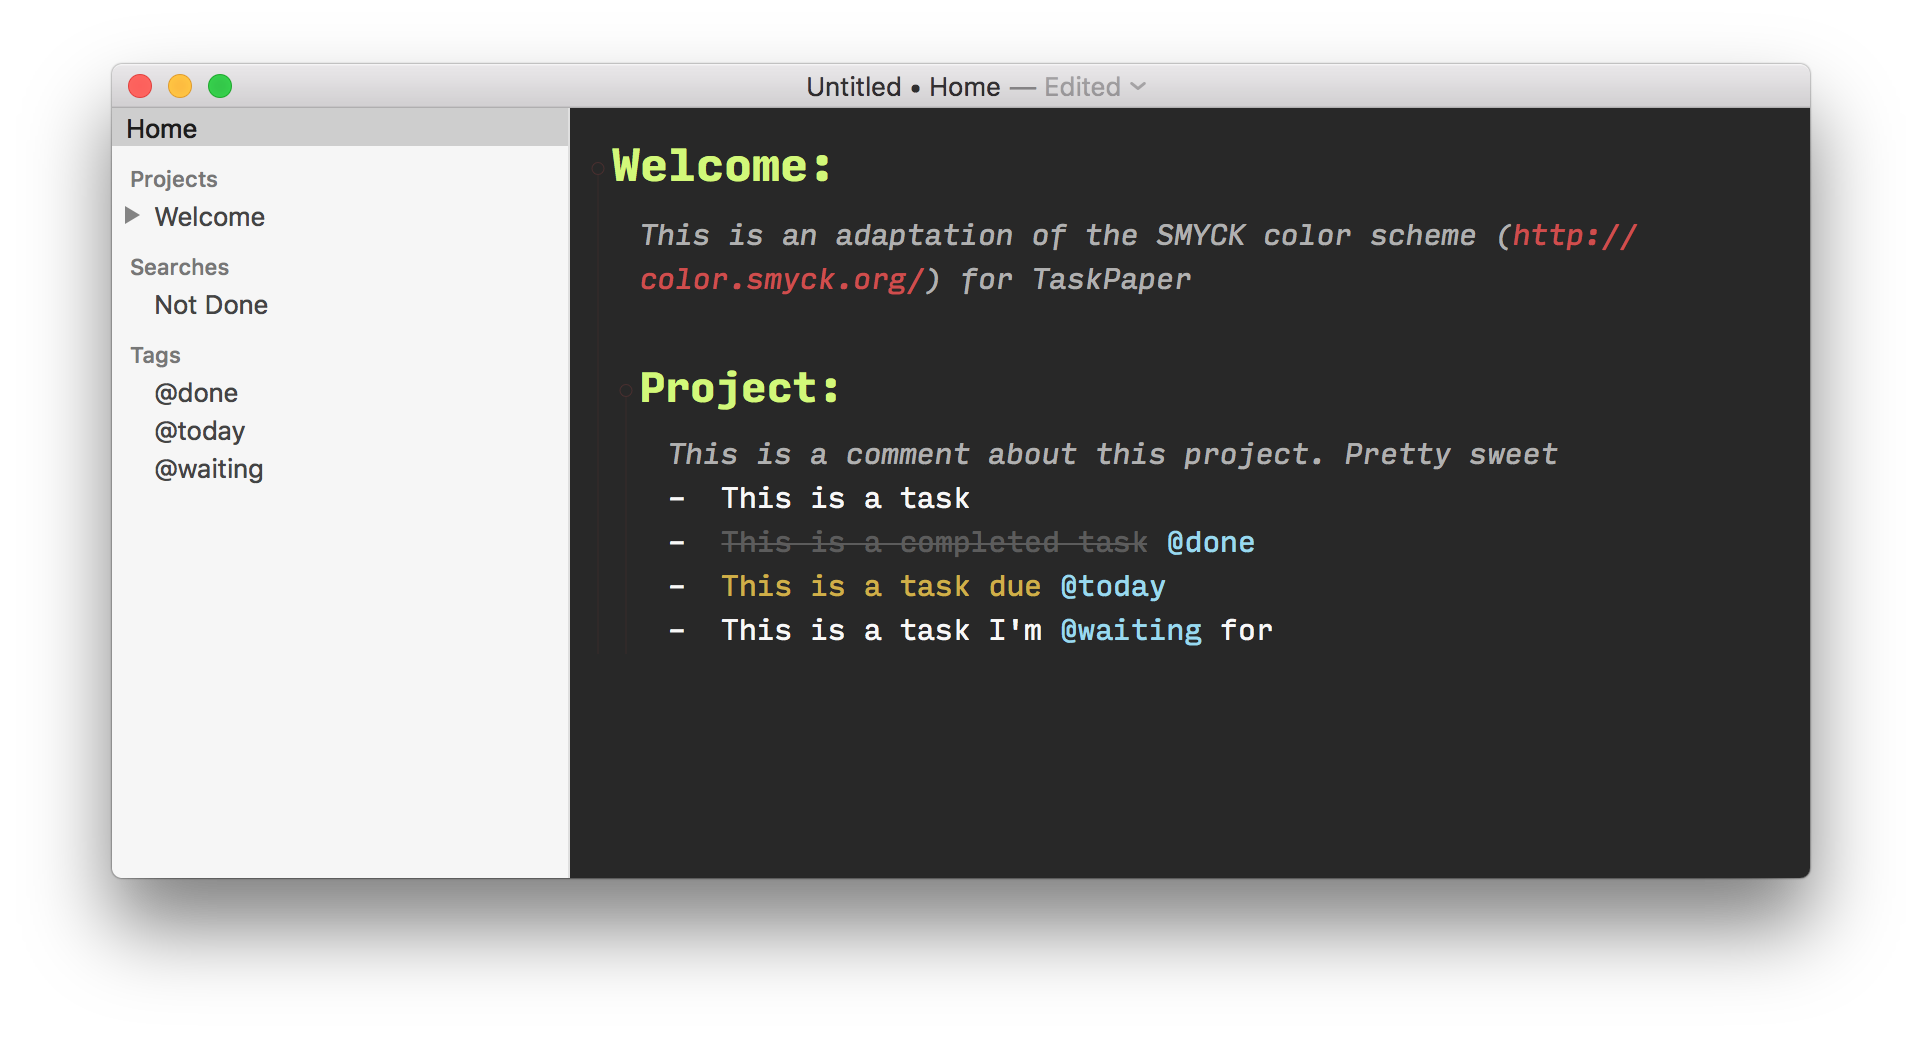Filter by the @waiting tag in sidebar

click(208, 469)
